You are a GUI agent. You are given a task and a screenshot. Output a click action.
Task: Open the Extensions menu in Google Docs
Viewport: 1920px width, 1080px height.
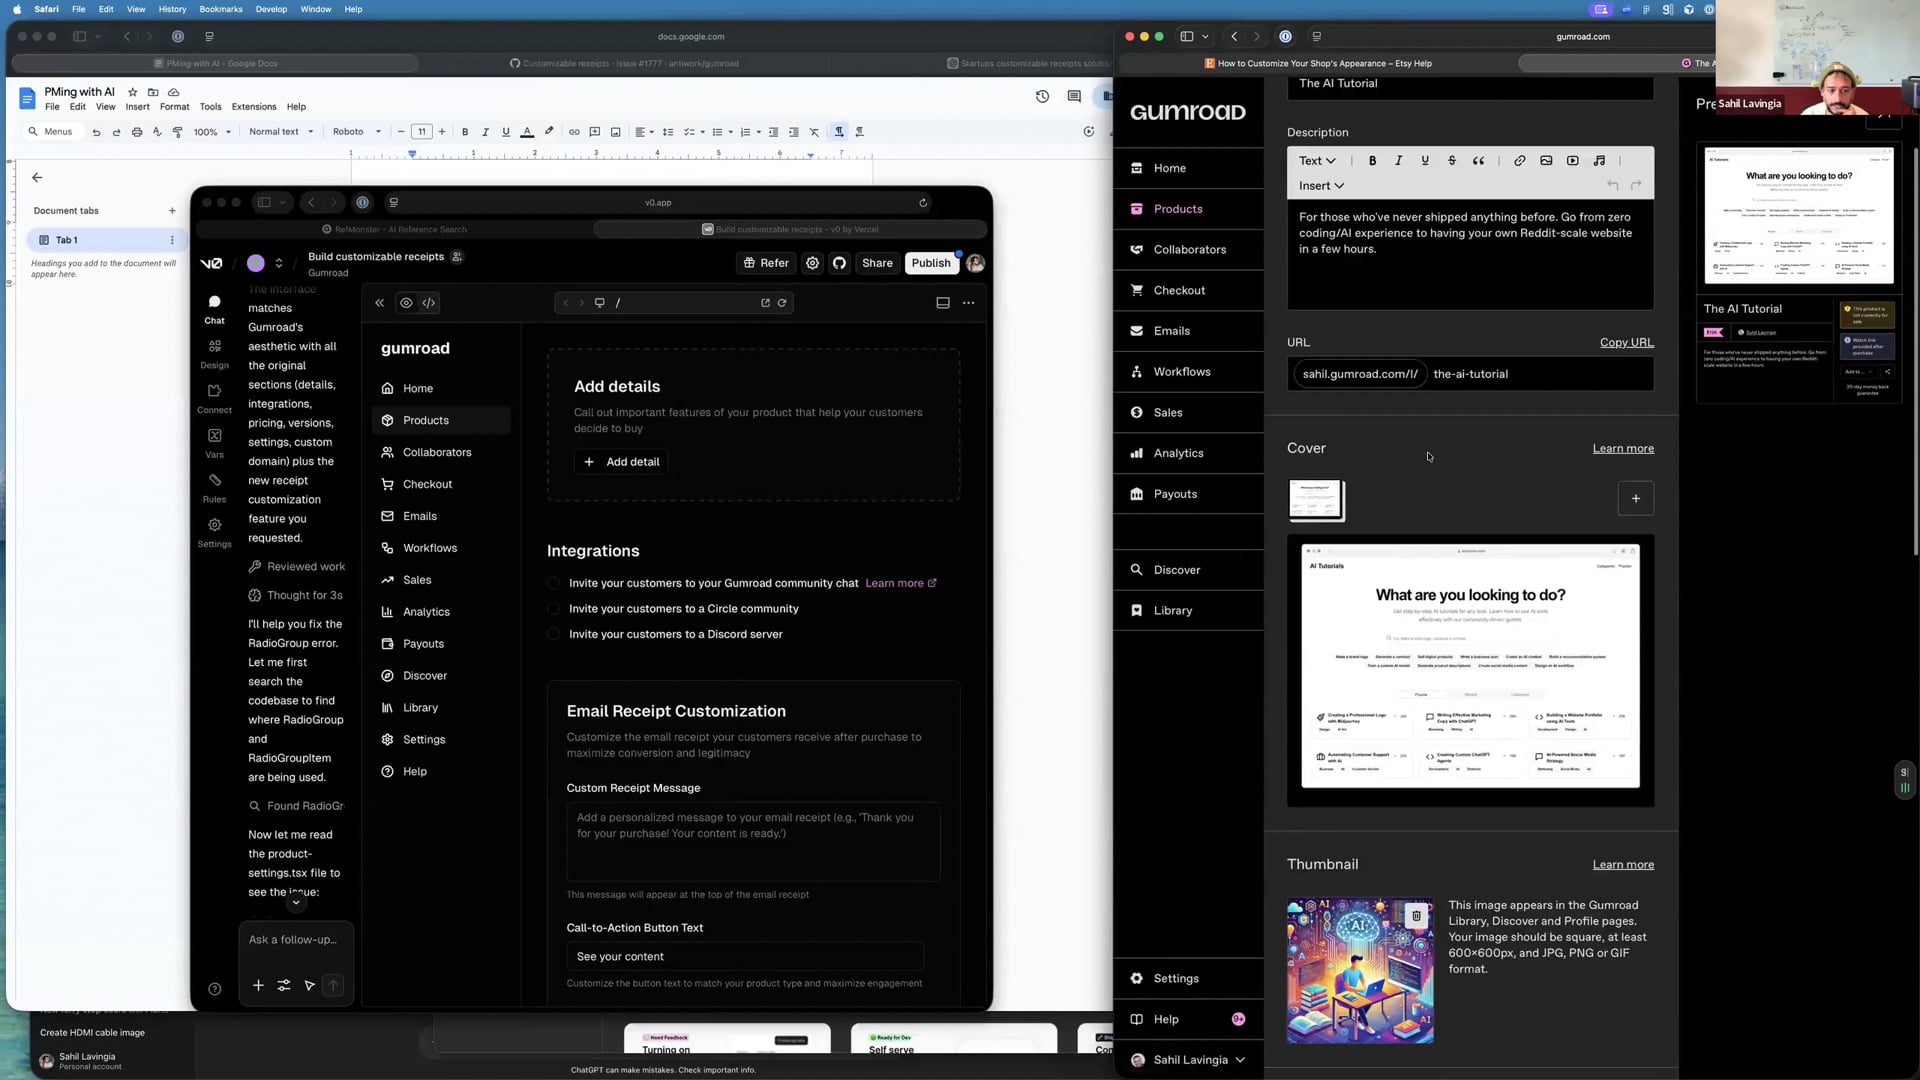pos(253,107)
